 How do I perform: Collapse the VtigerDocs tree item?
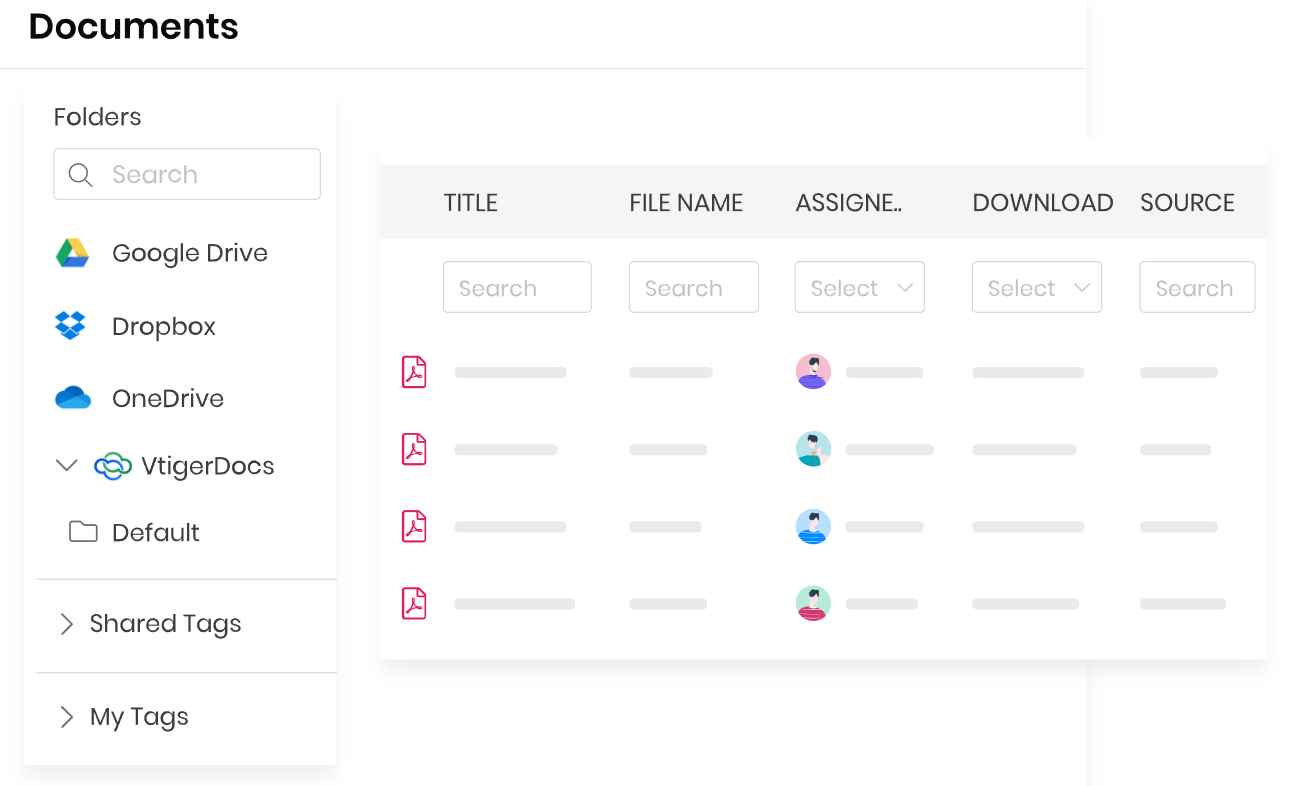66,465
